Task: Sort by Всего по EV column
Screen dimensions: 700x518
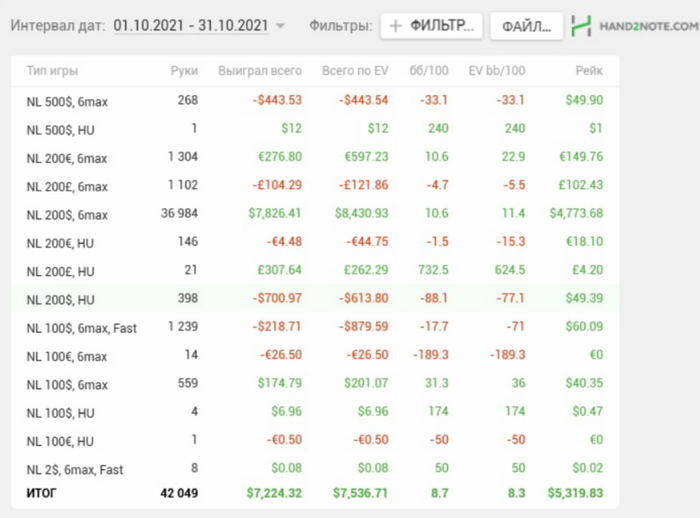Action: point(355,71)
